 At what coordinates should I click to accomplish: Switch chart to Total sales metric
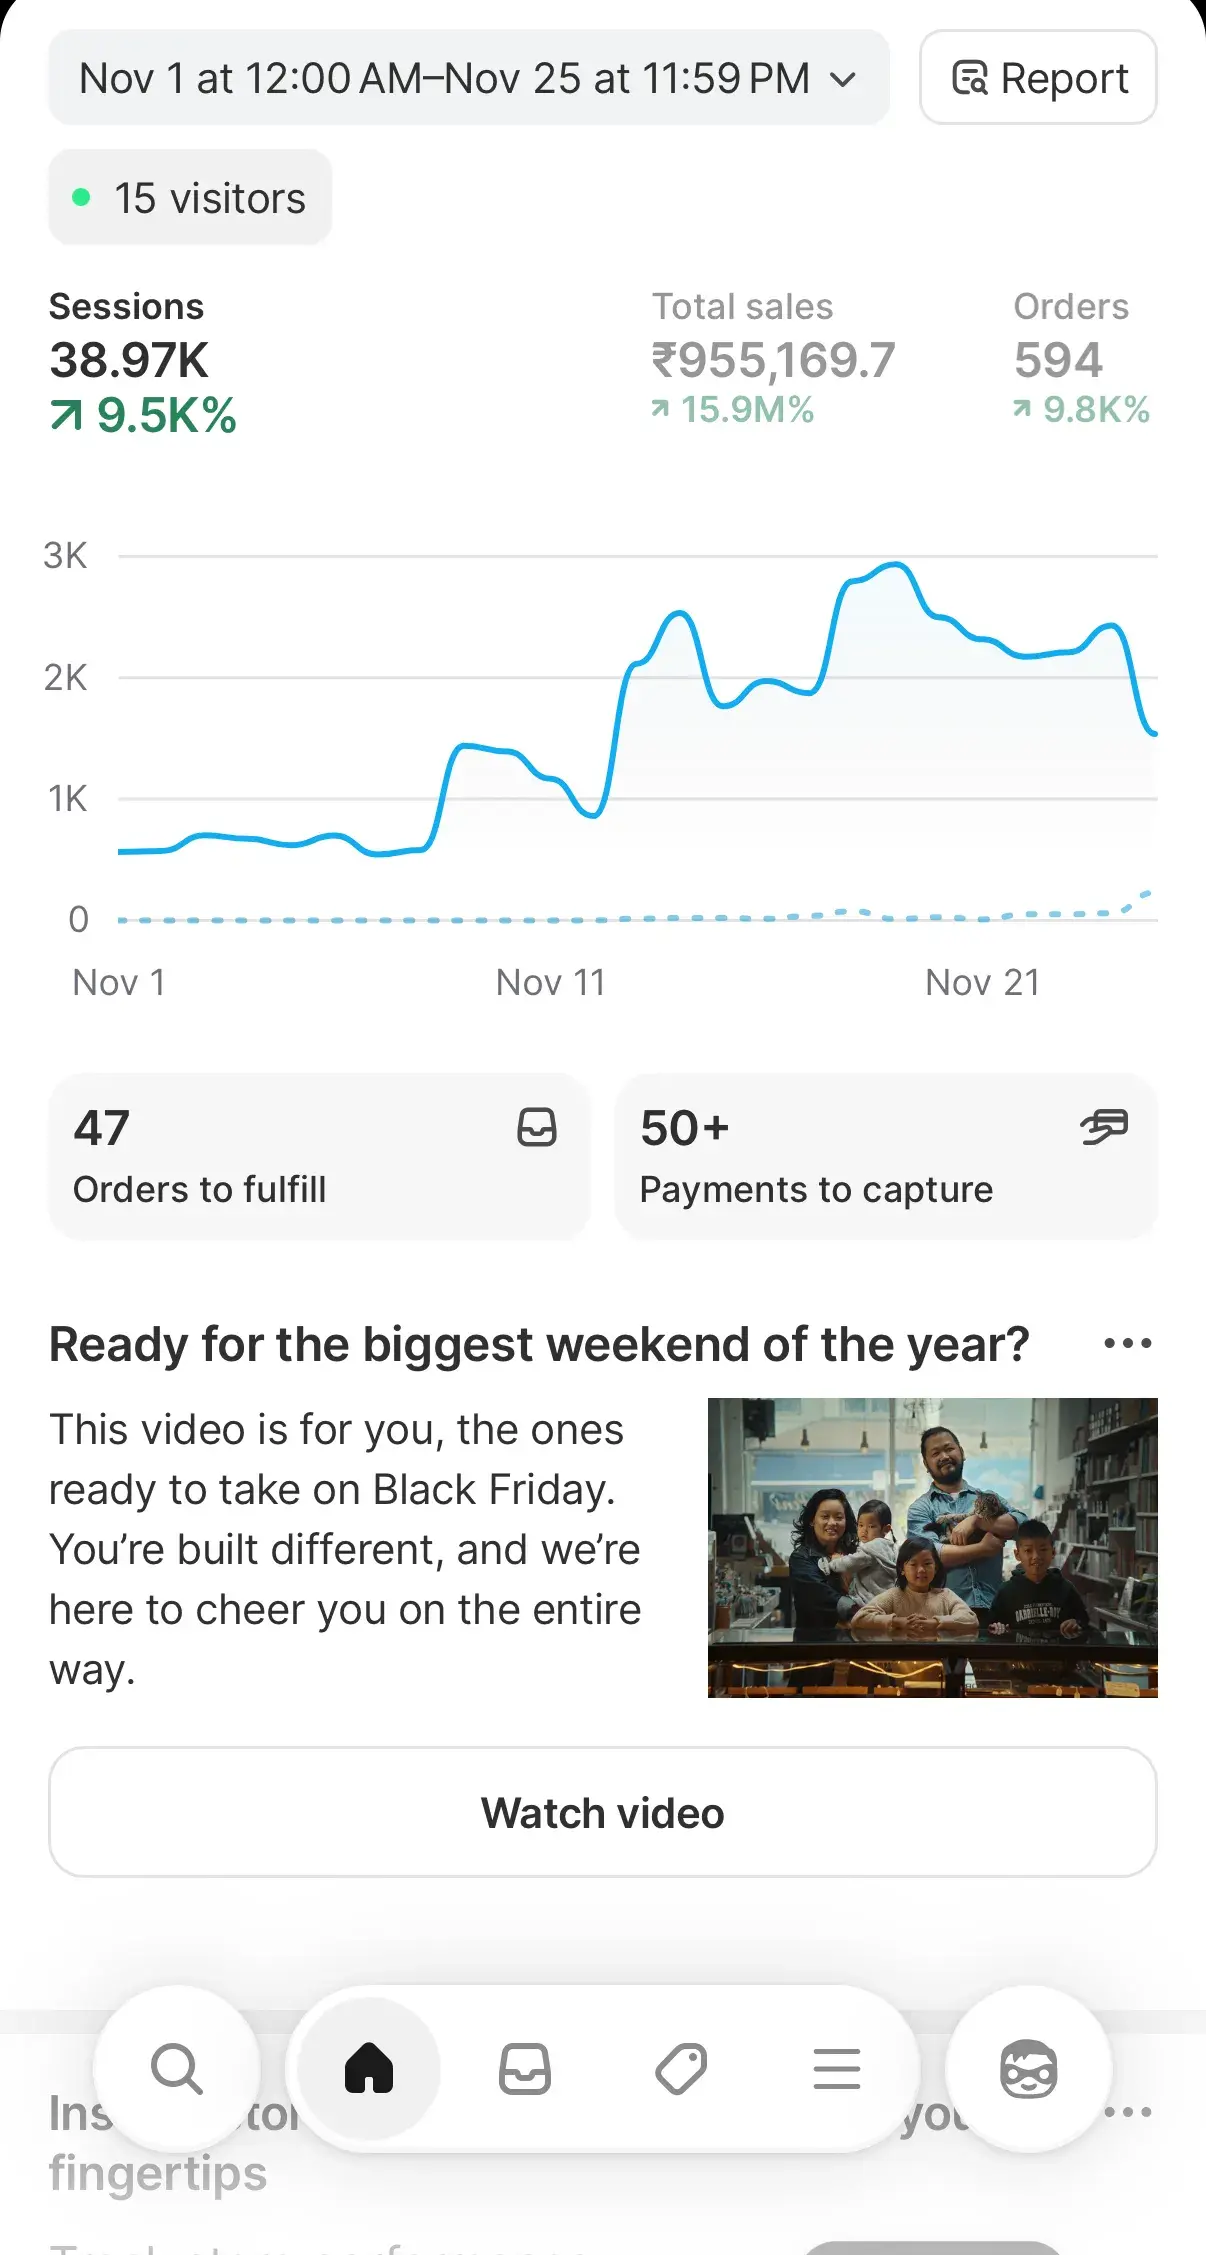773,360
